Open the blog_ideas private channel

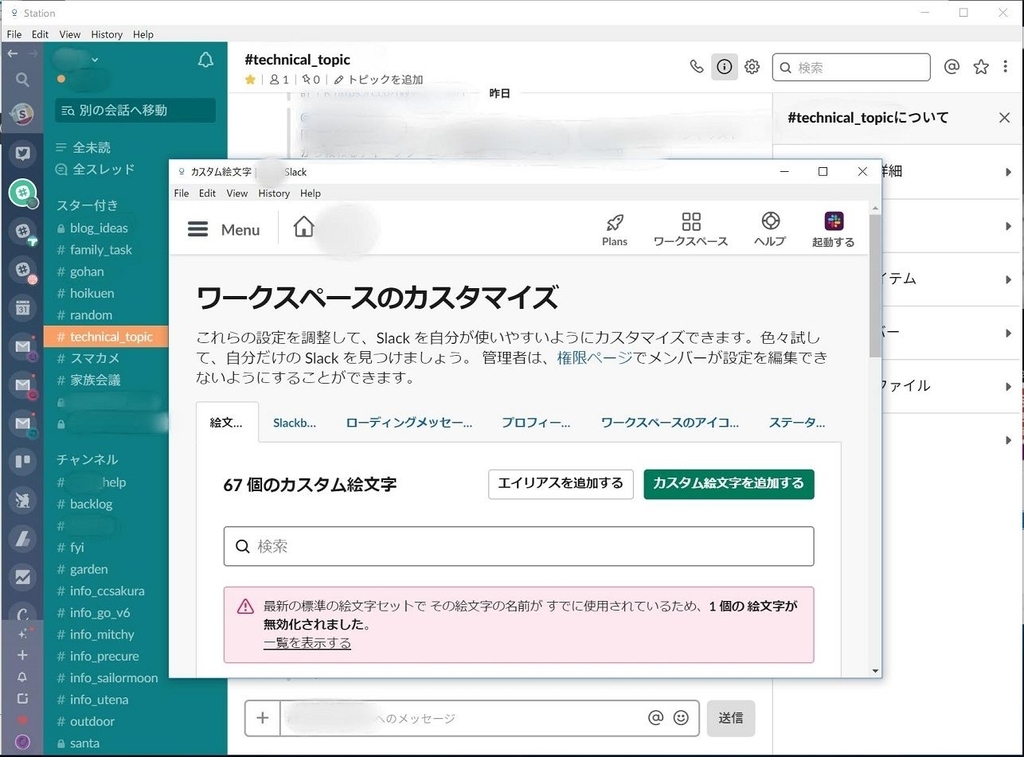tap(92, 228)
